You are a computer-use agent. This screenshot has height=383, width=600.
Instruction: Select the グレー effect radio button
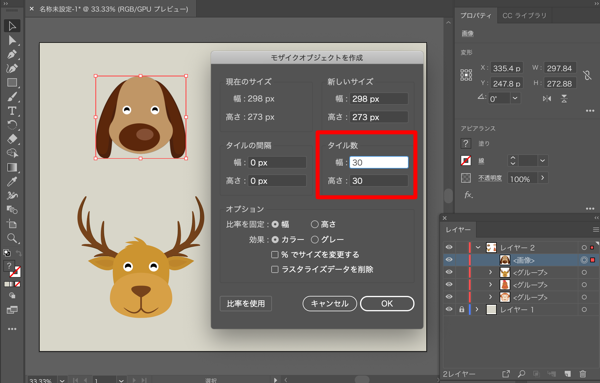point(315,240)
